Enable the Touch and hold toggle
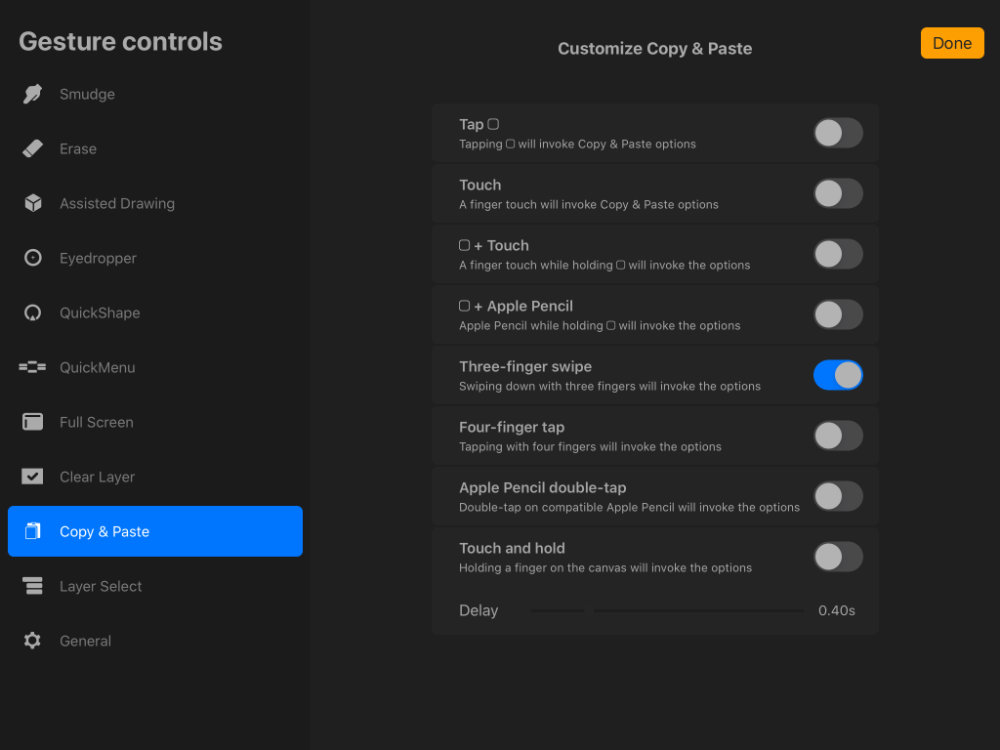The width and height of the screenshot is (1000, 750). (x=838, y=557)
